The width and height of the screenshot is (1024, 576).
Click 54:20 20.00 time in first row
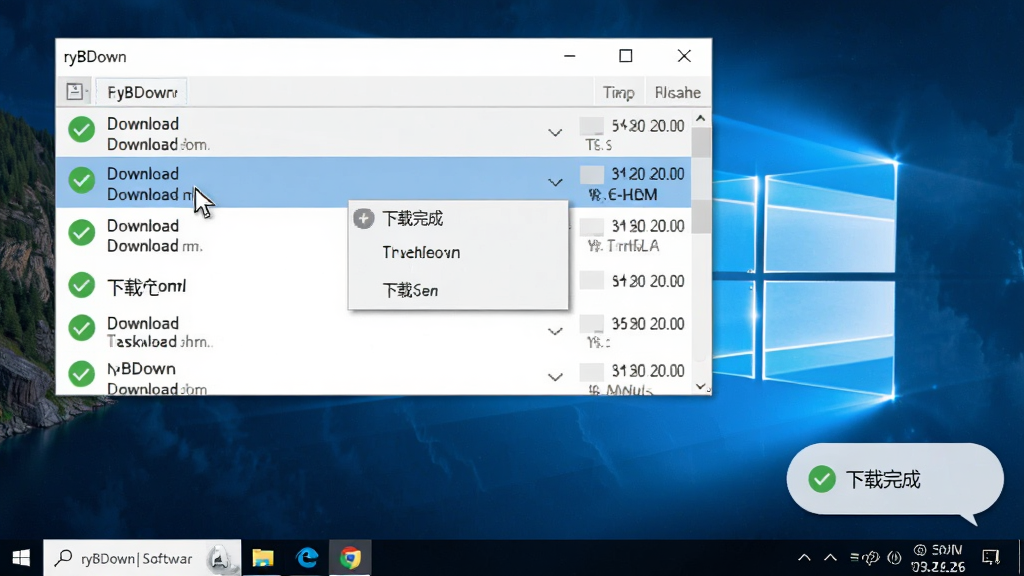point(648,125)
